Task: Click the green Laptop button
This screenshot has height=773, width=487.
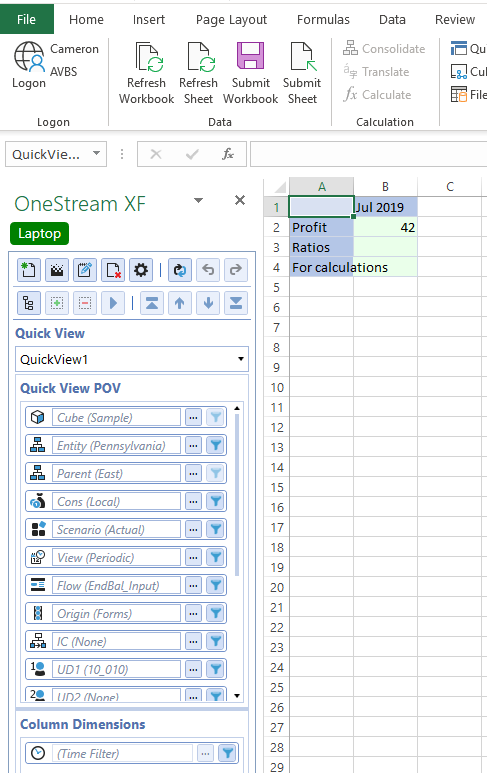Action: (x=39, y=234)
